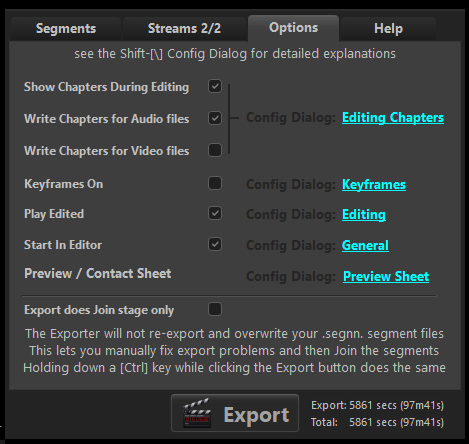The width and height of the screenshot is (469, 444).
Task: Enable Export does Join stage only
Action: coord(215,309)
